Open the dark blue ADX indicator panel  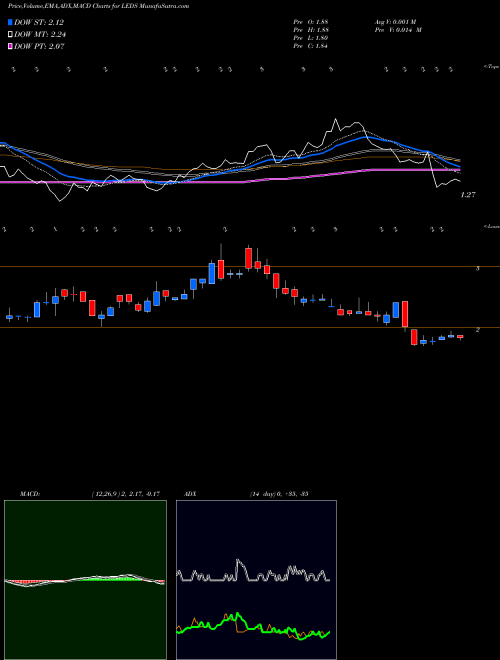click(x=256, y=580)
